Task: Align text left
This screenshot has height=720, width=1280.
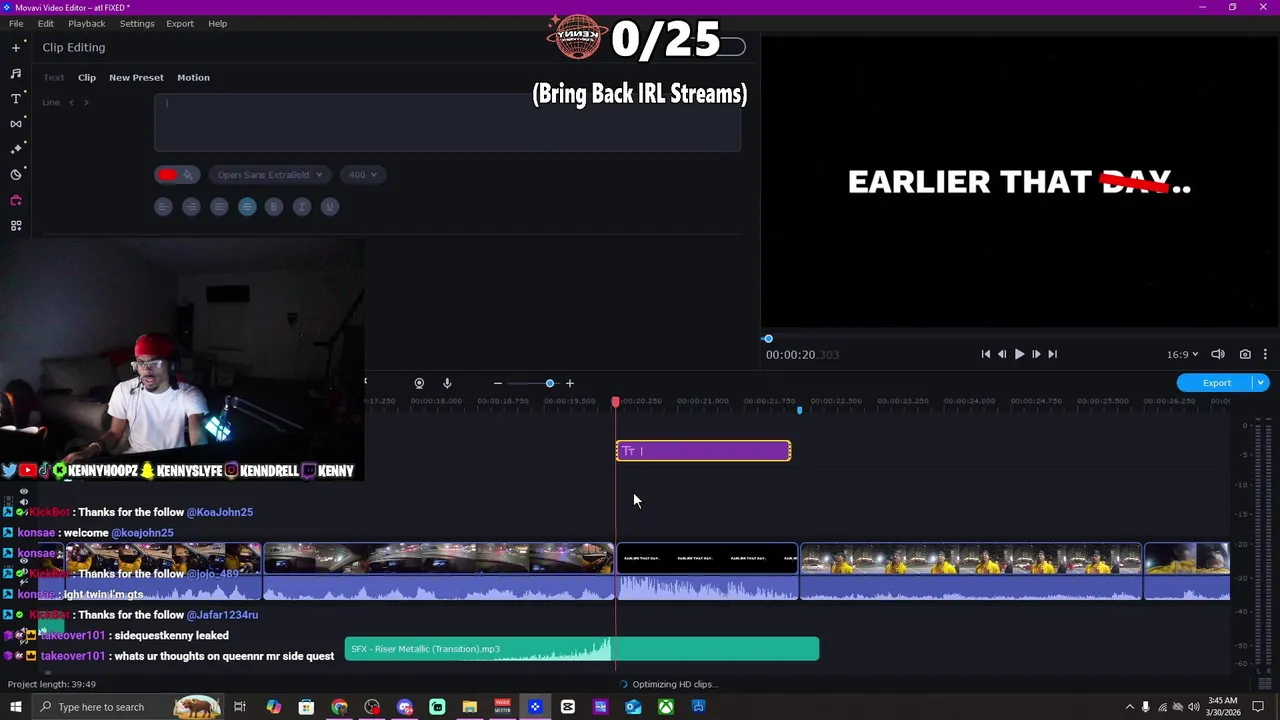Action: pyautogui.click(x=163, y=207)
